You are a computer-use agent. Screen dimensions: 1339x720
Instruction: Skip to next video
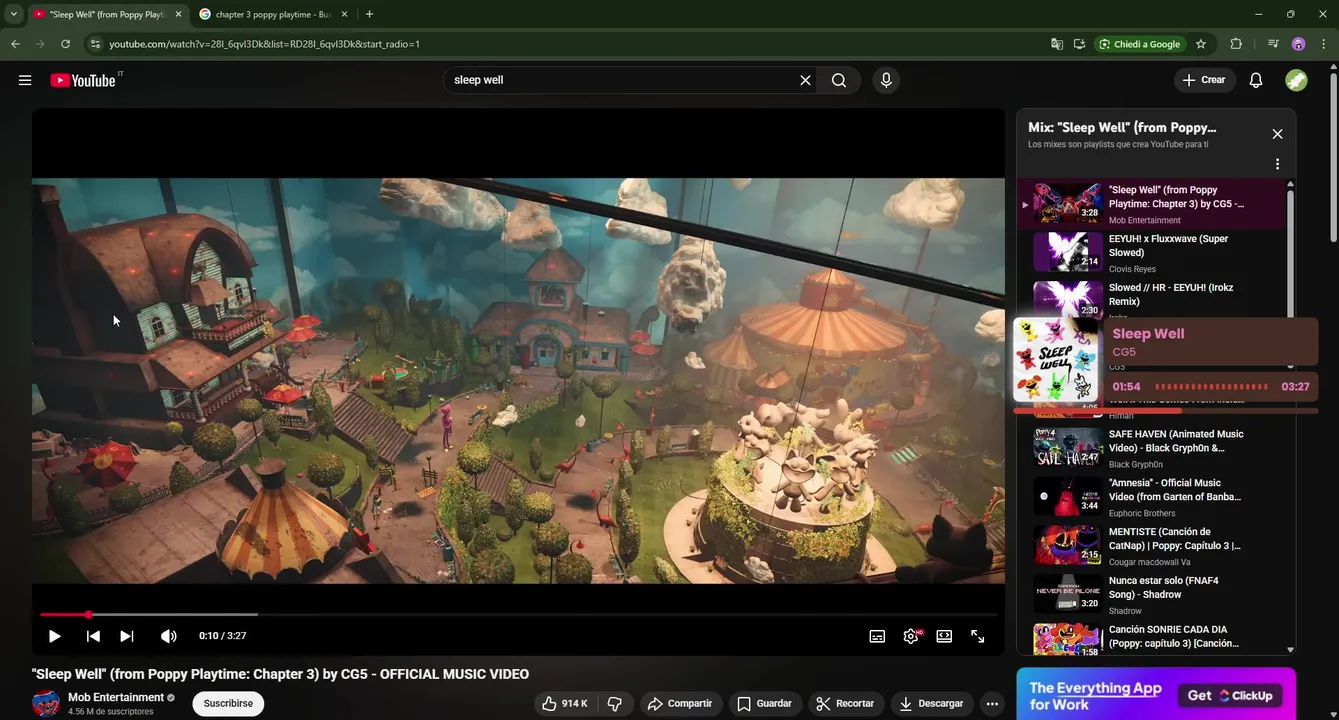pos(127,636)
